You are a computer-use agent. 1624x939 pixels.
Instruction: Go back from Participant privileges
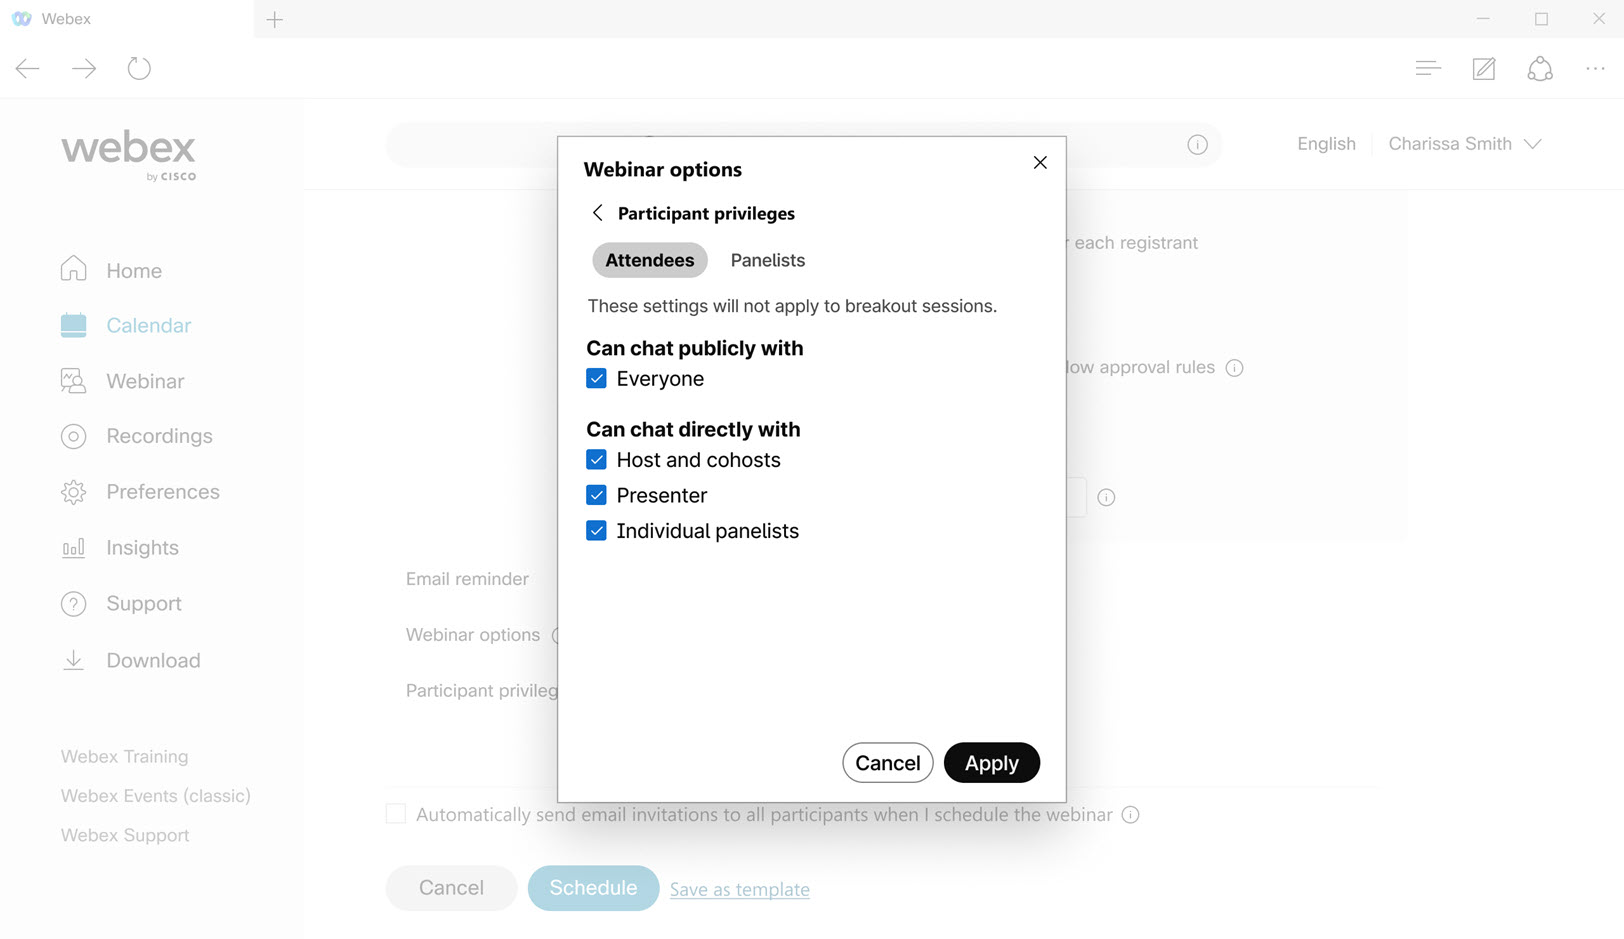[x=598, y=213]
